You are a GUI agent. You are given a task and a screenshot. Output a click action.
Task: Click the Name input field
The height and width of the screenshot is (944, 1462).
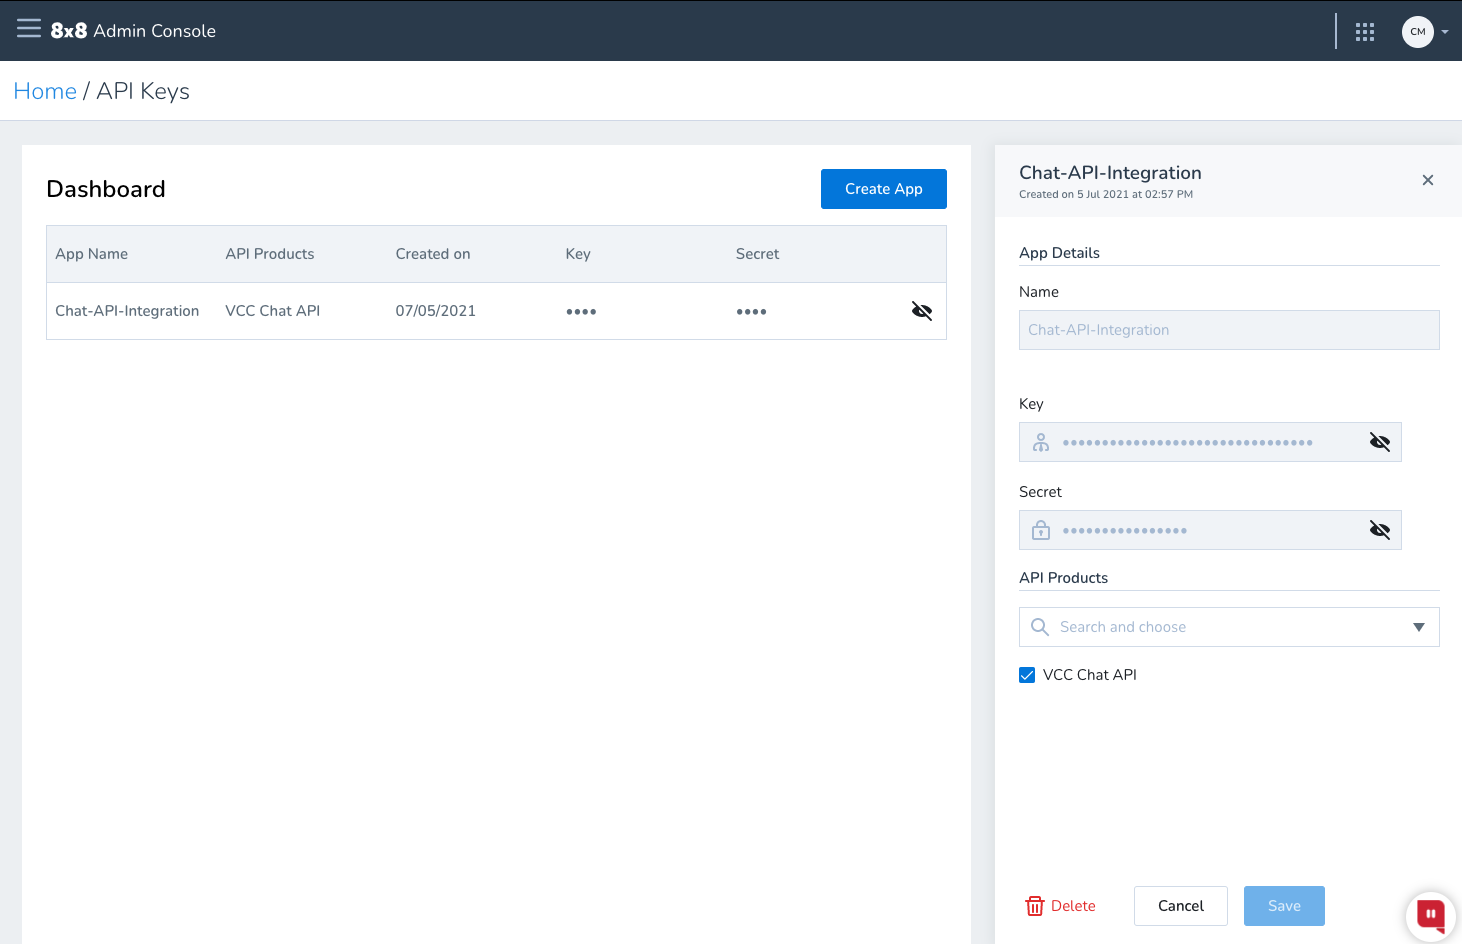point(1228,330)
